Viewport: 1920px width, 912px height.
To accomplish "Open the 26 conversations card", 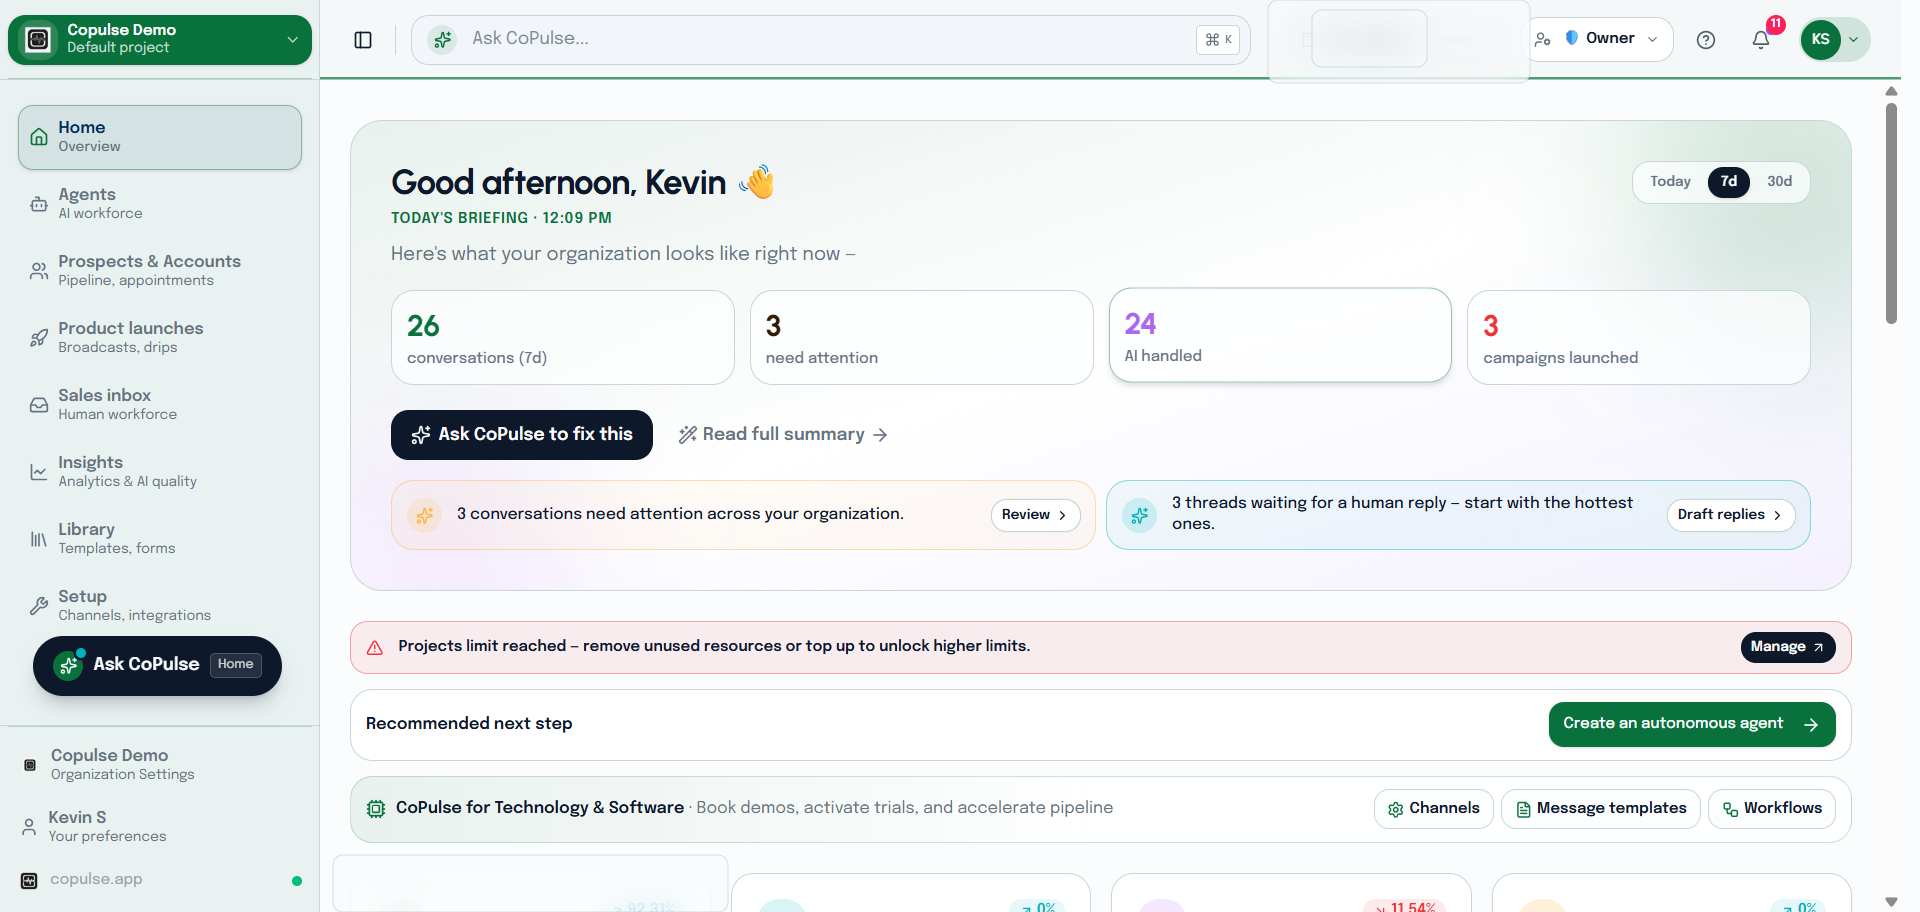I will click(563, 338).
